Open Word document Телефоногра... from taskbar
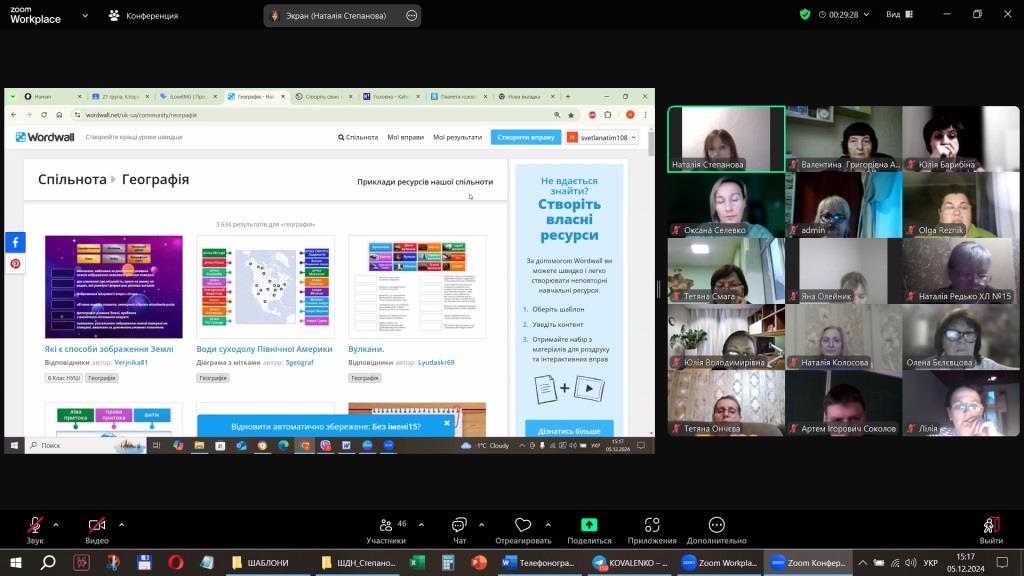Viewport: 1024px width, 576px height. (539, 563)
